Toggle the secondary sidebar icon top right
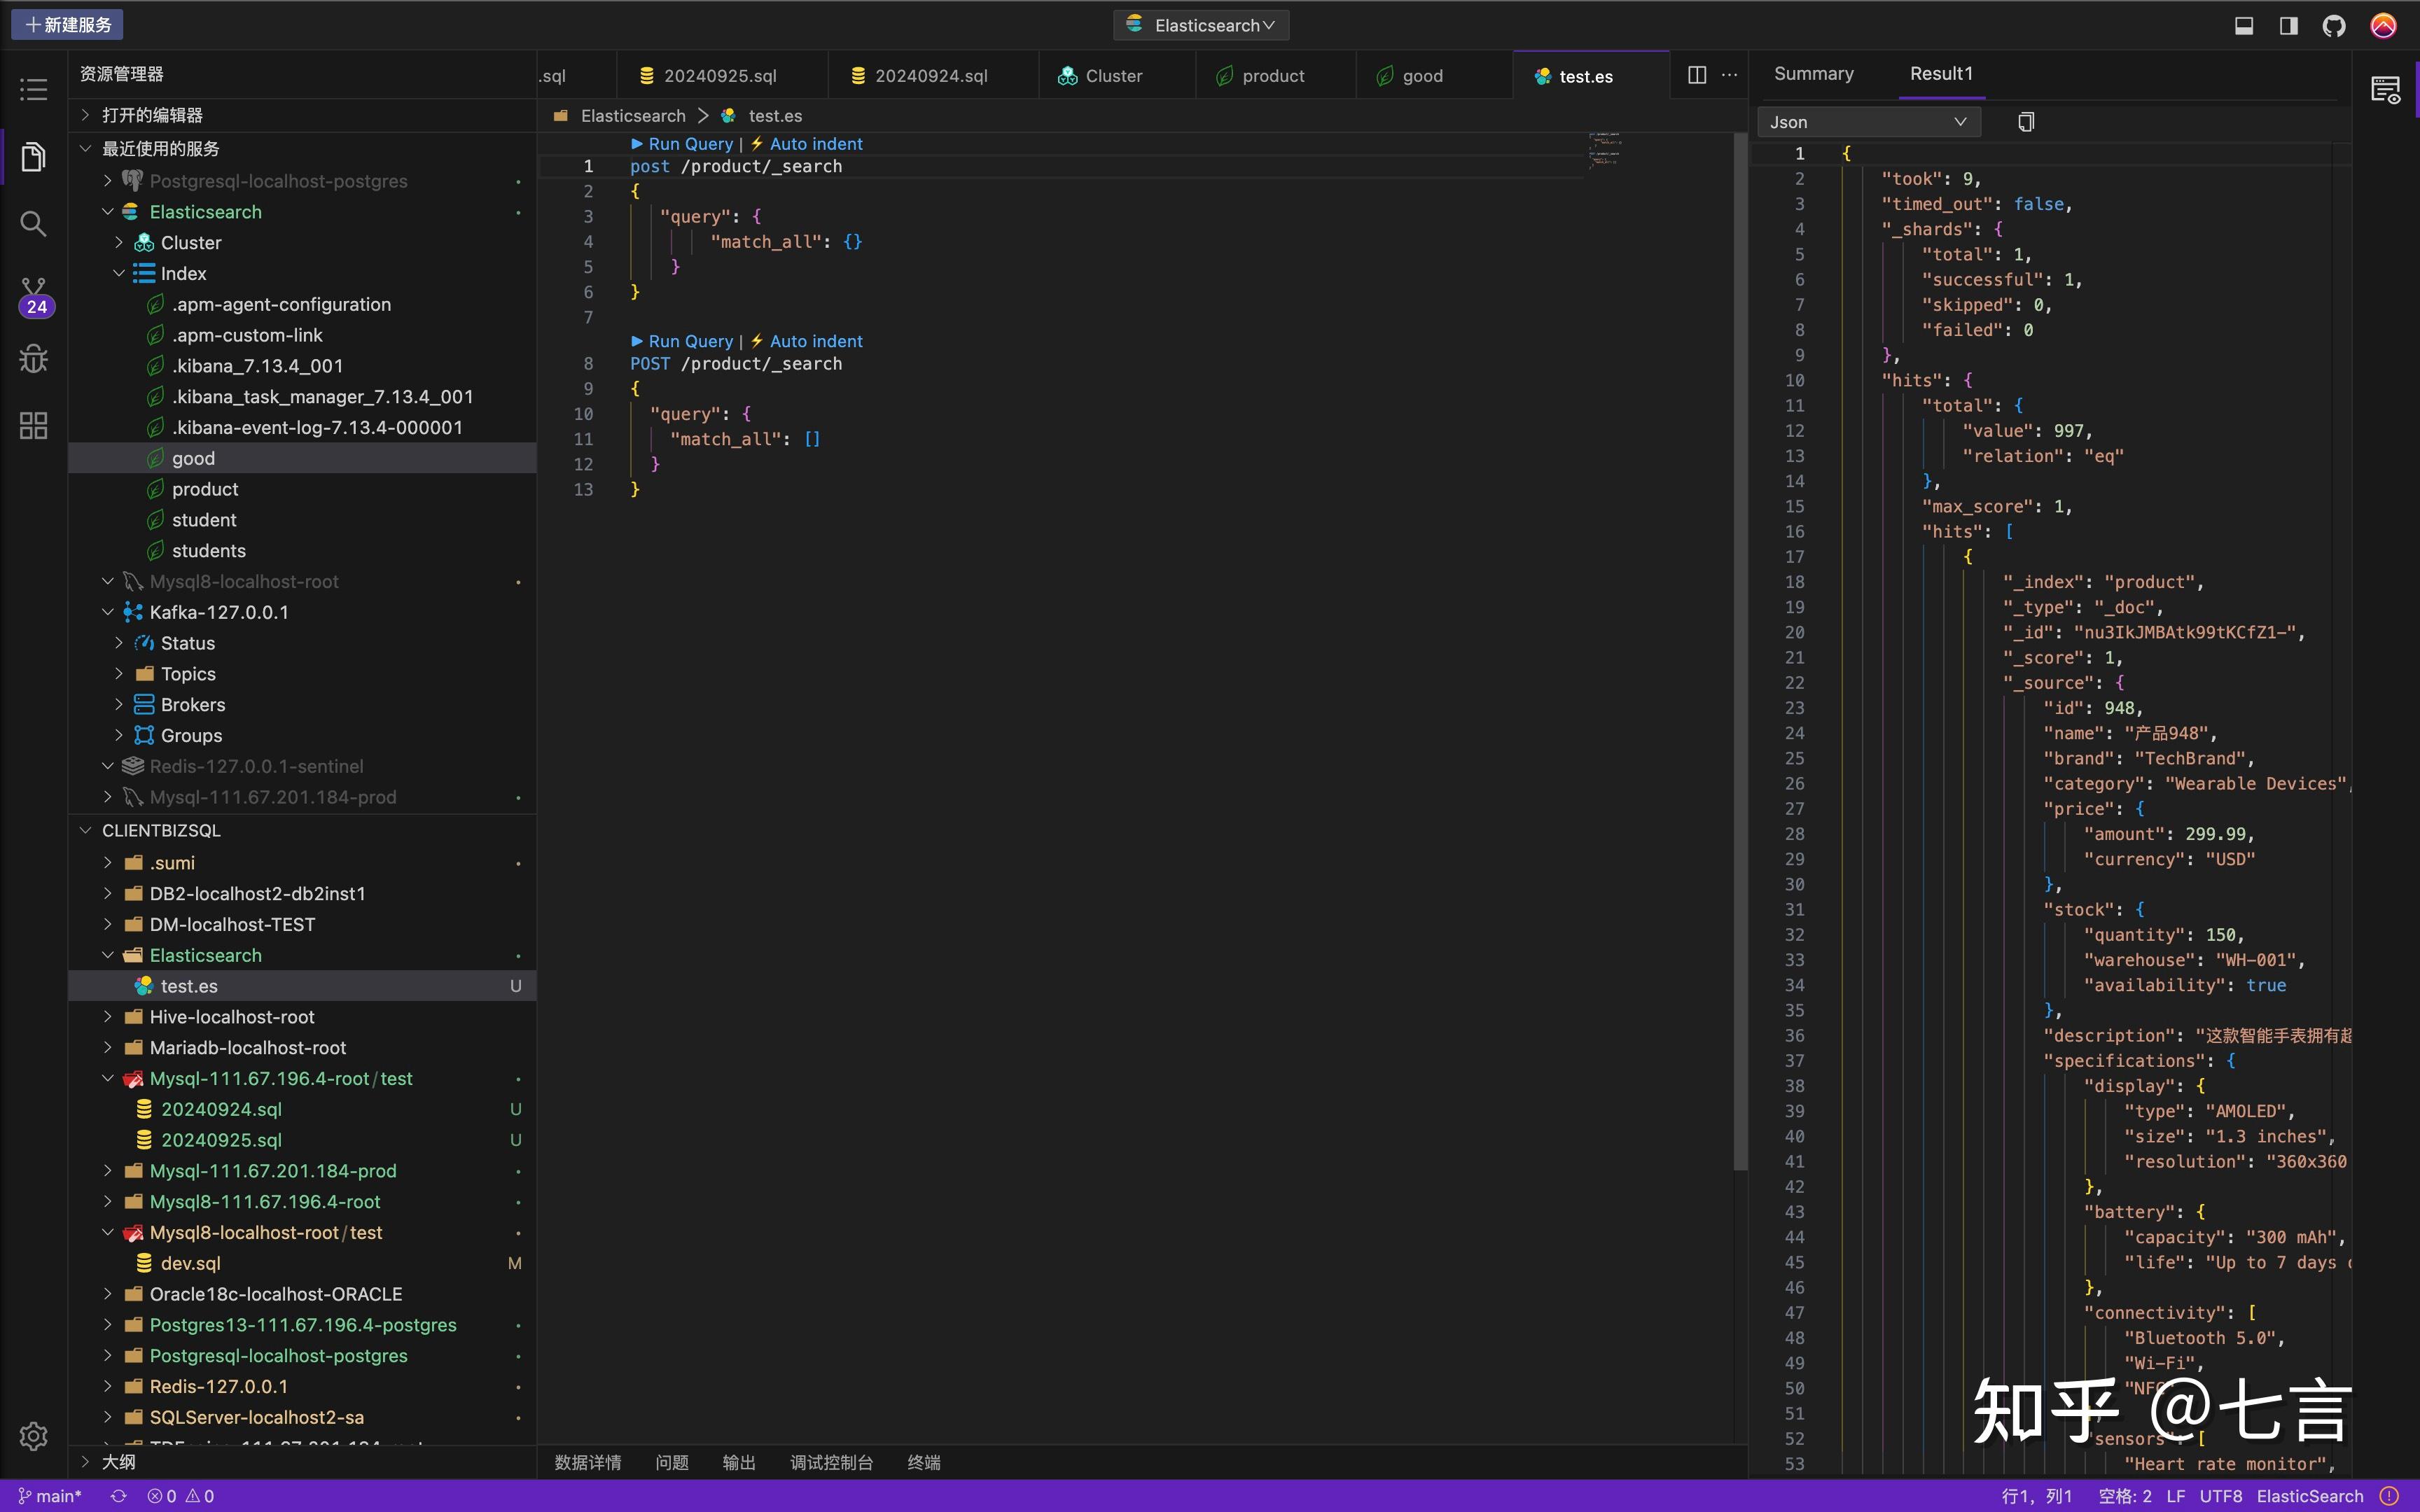Screen dimensions: 2420x1512 [2287, 25]
